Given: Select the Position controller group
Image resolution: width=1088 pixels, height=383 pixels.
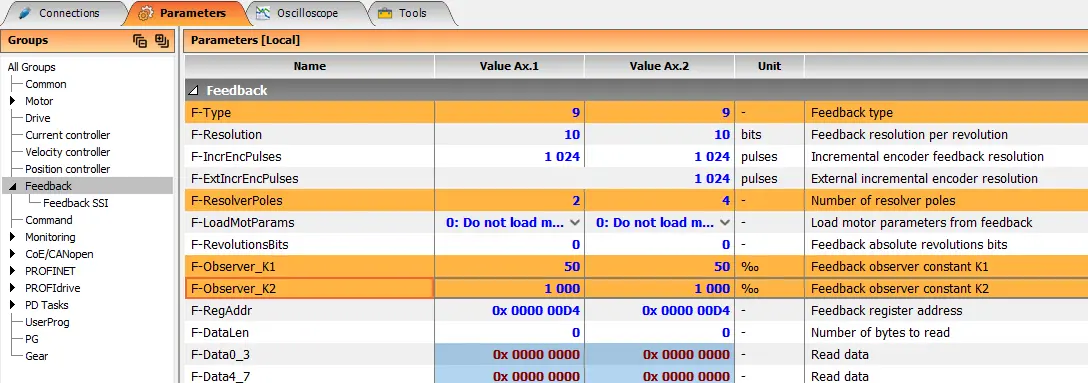Looking at the screenshot, I should (x=67, y=169).
